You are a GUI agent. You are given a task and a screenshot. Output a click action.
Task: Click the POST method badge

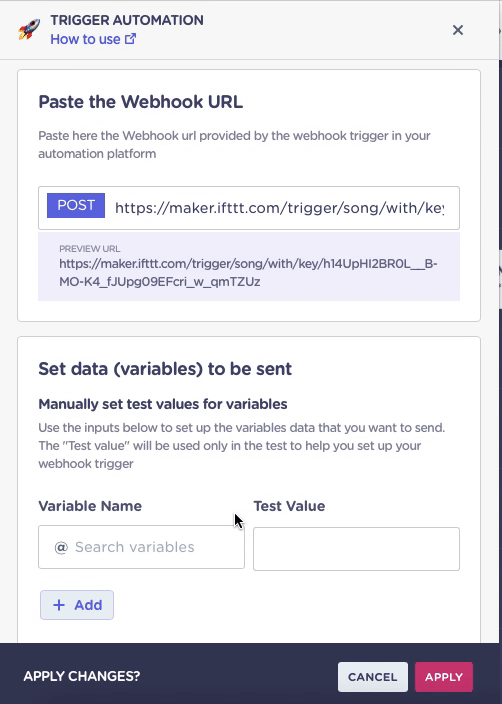[x=76, y=206]
